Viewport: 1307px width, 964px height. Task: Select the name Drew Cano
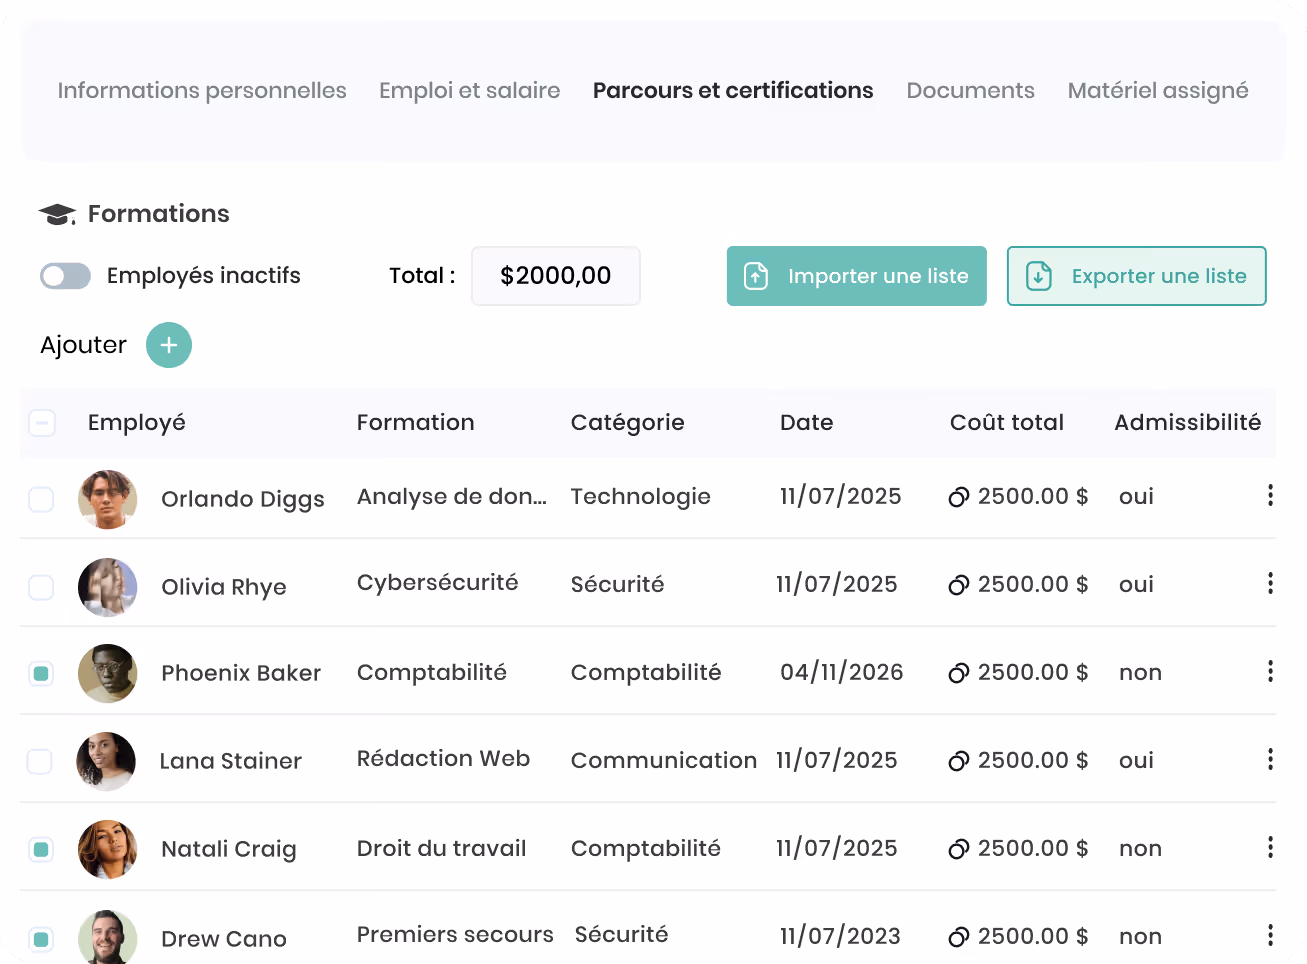224,939
